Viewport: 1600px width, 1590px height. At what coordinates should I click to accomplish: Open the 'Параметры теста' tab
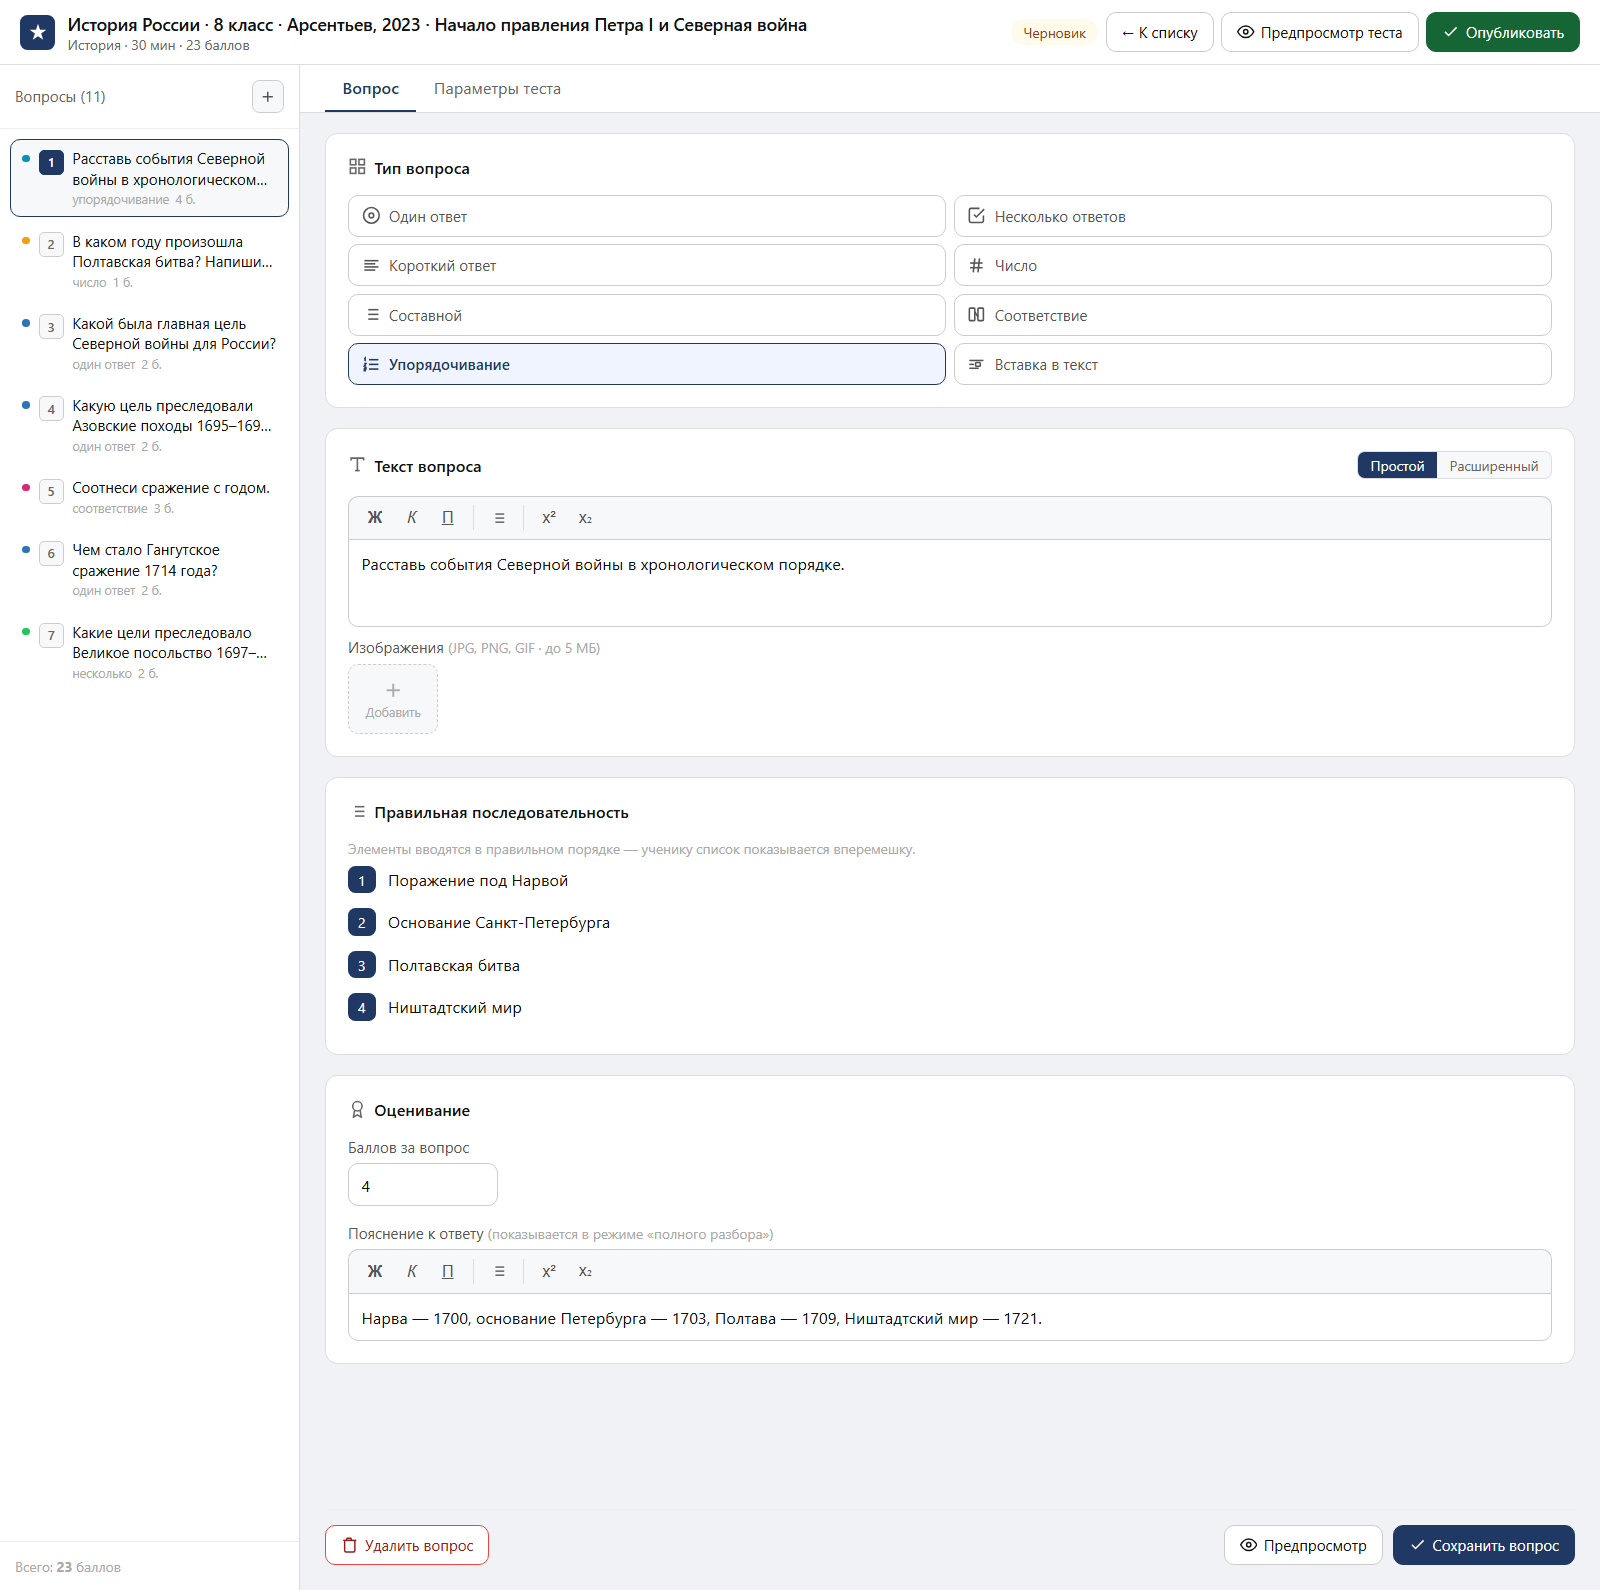[x=497, y=89]
